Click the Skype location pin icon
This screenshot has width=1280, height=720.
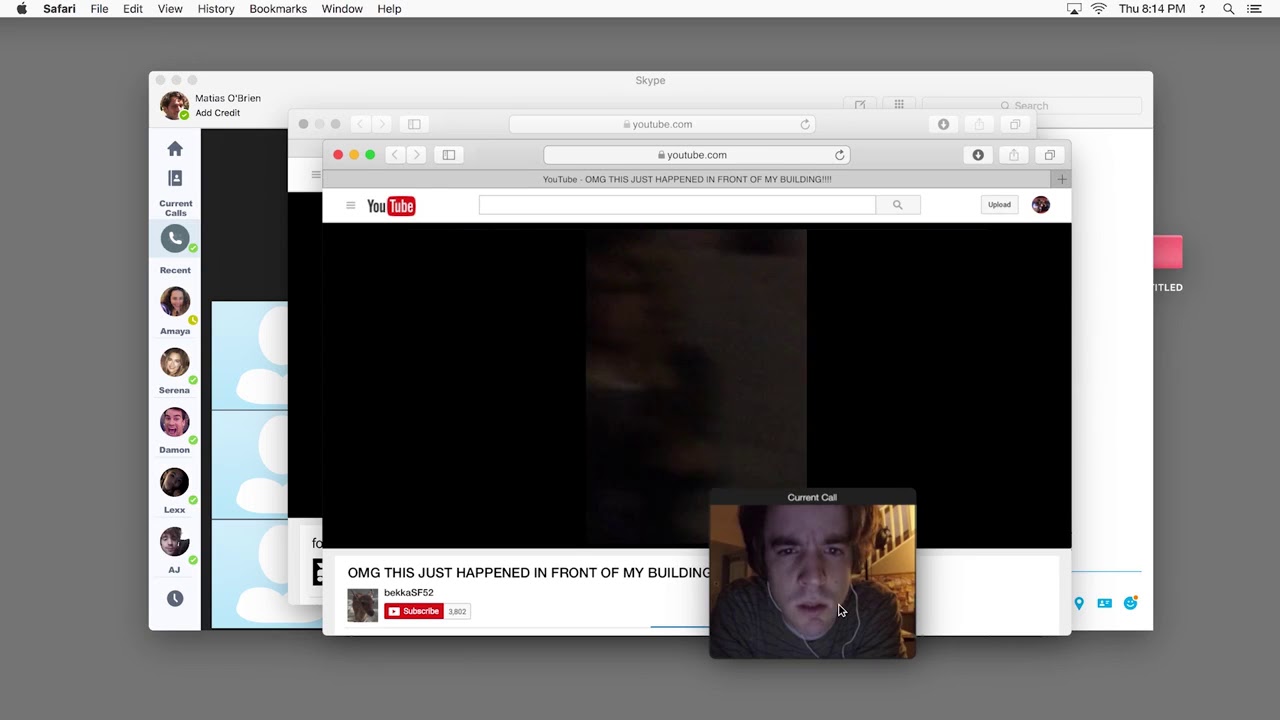tap(1079, 603)
